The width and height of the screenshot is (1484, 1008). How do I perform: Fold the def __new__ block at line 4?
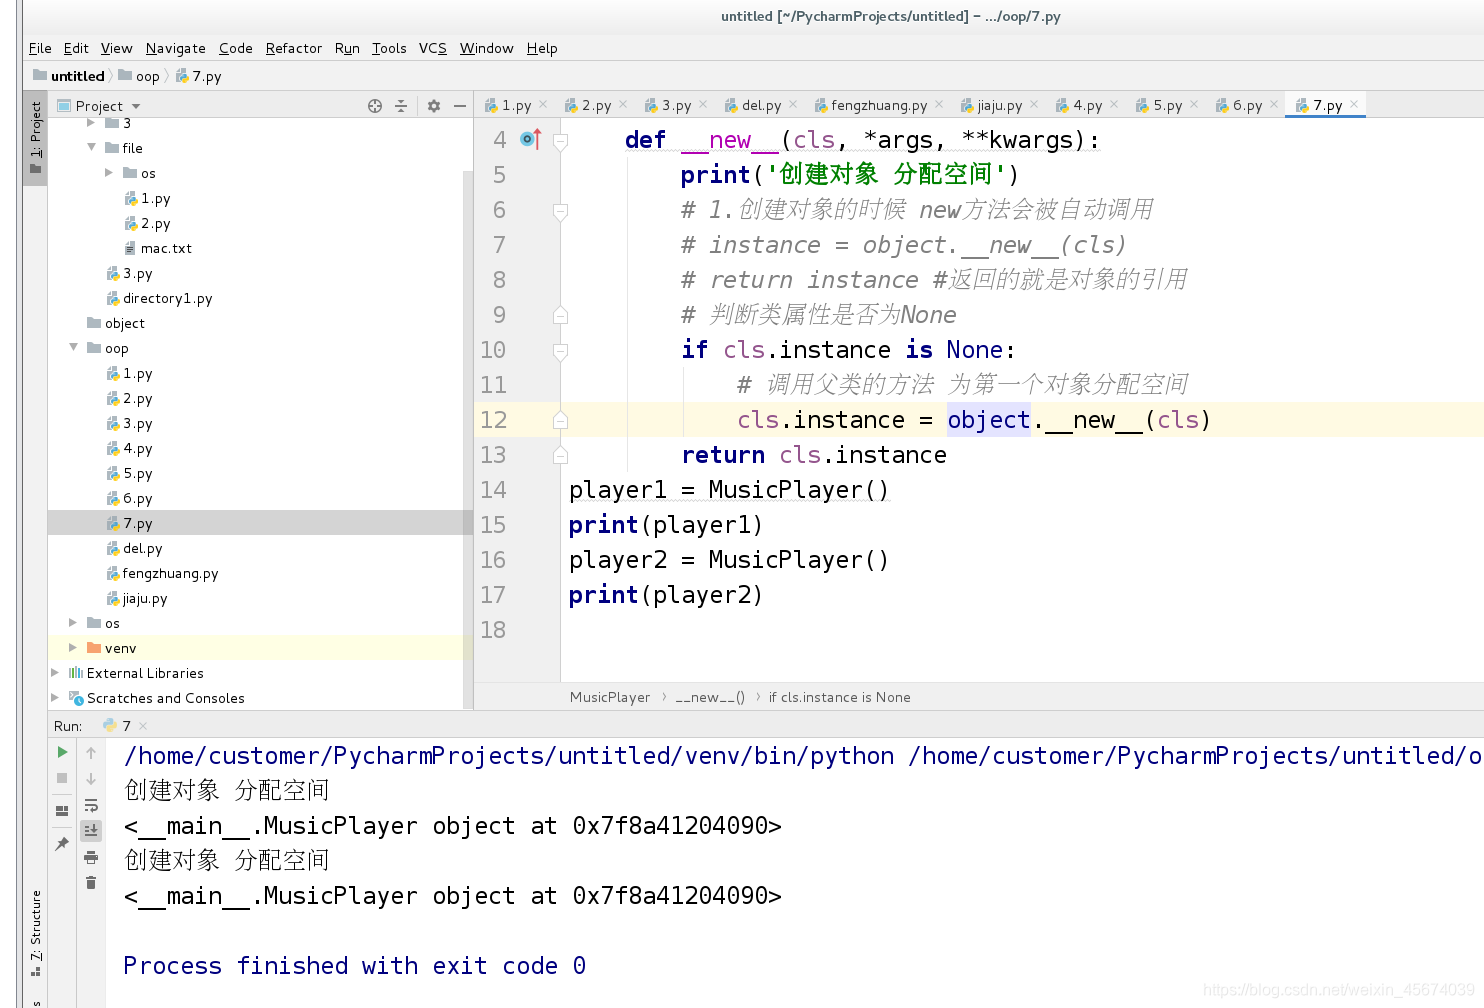click(560, 141)
